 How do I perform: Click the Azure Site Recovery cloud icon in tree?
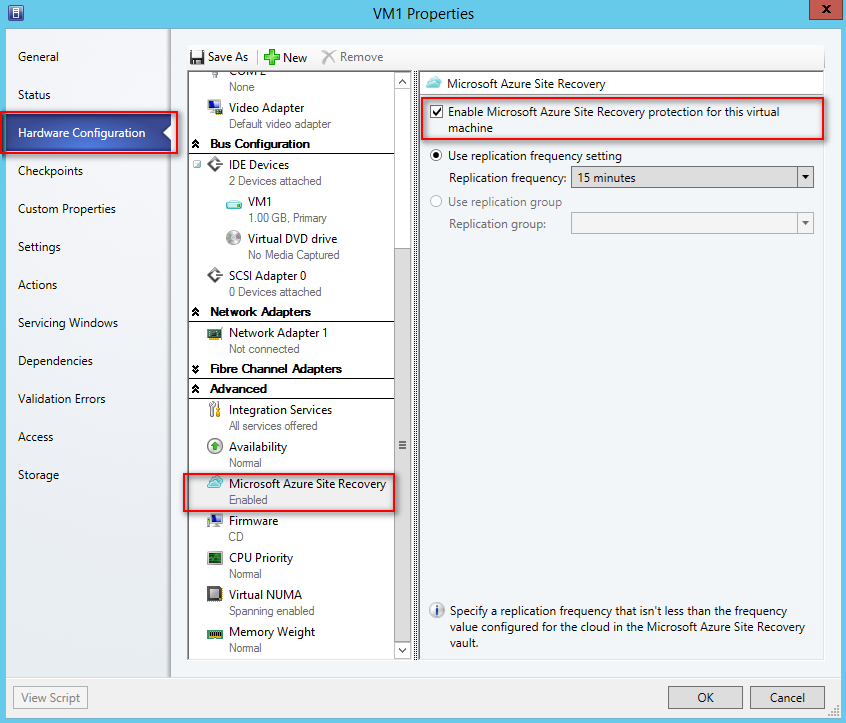(215, 482)
